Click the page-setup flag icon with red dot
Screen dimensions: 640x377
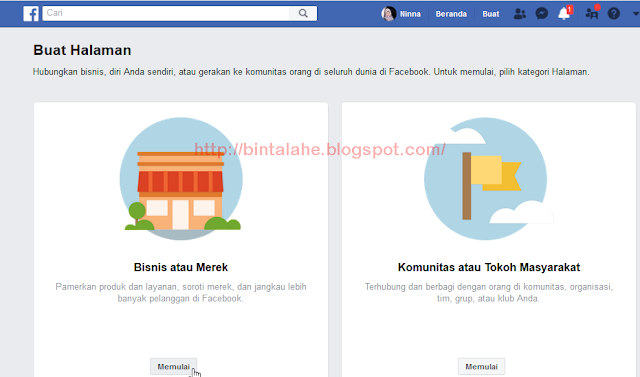click(592, 13)
